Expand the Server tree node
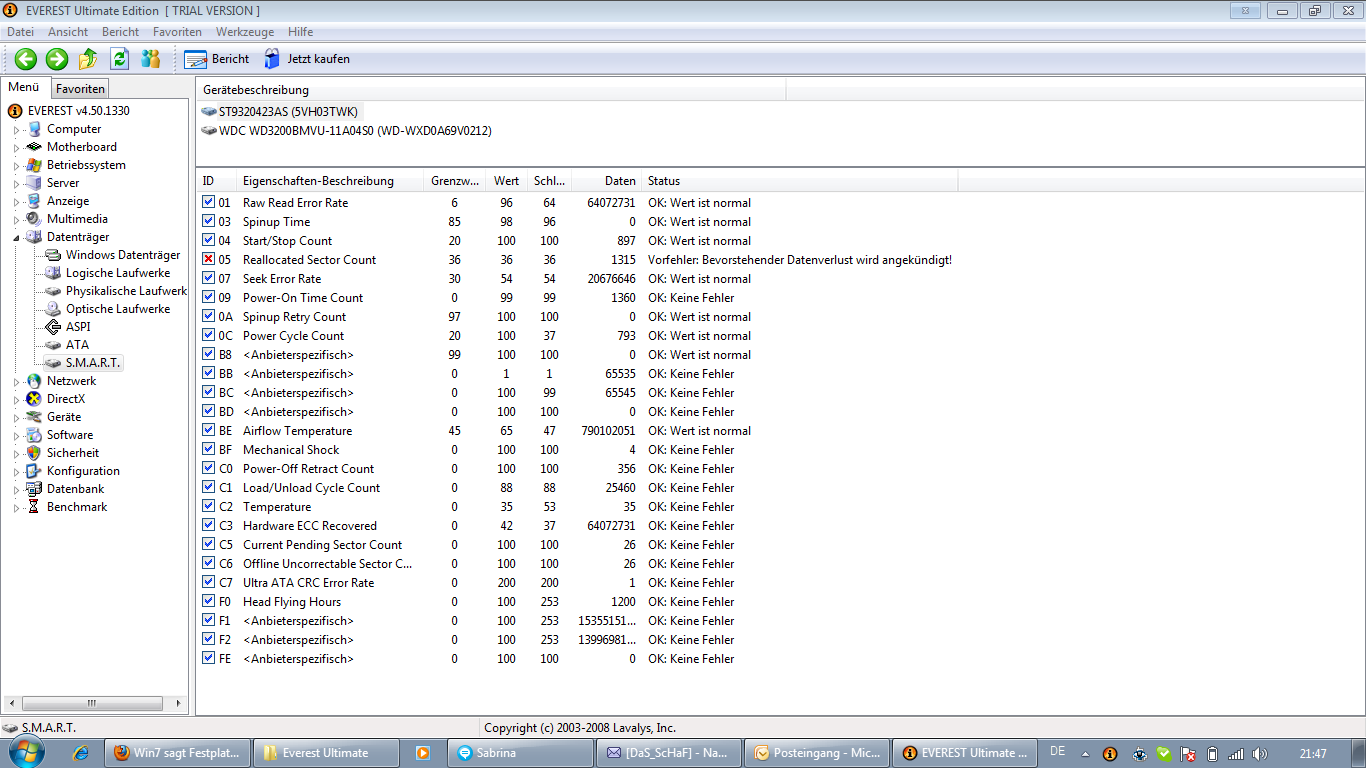 click(16, 184)
